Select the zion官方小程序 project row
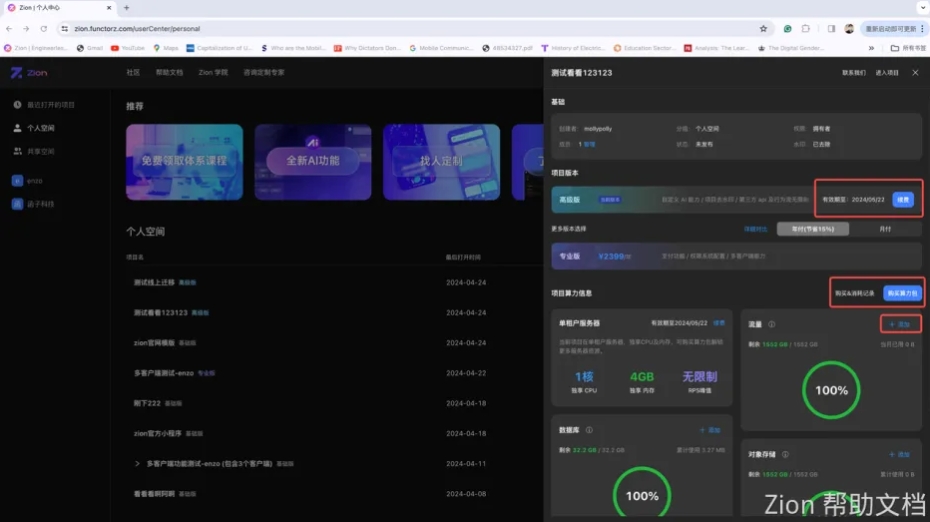Image resolution: width=930 pixels, height=522 pixels. 335,434
